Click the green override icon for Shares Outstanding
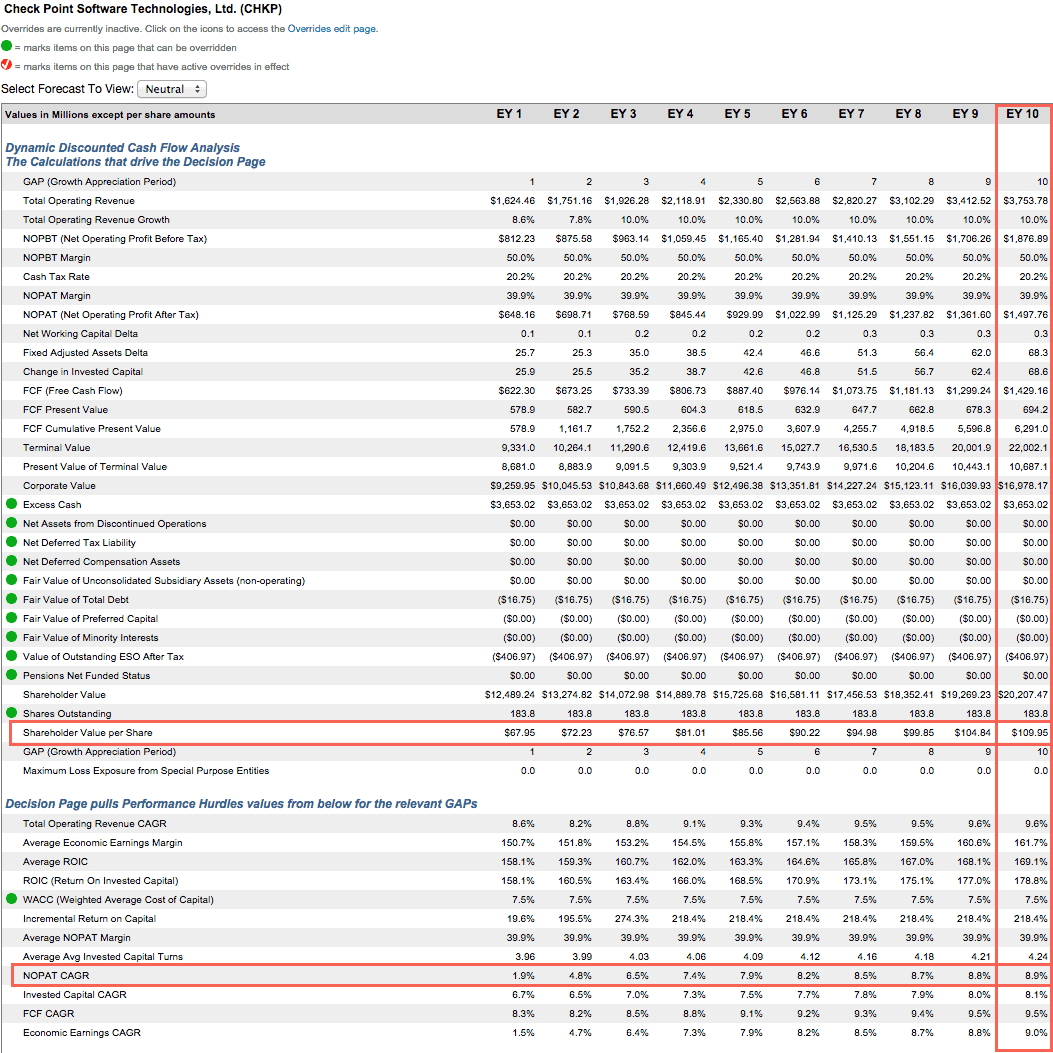 point(11,713)
